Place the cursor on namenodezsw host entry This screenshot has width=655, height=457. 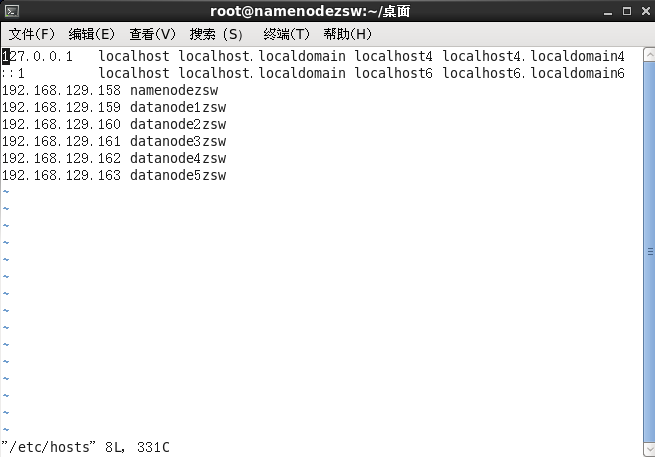[x=174, y=90]
